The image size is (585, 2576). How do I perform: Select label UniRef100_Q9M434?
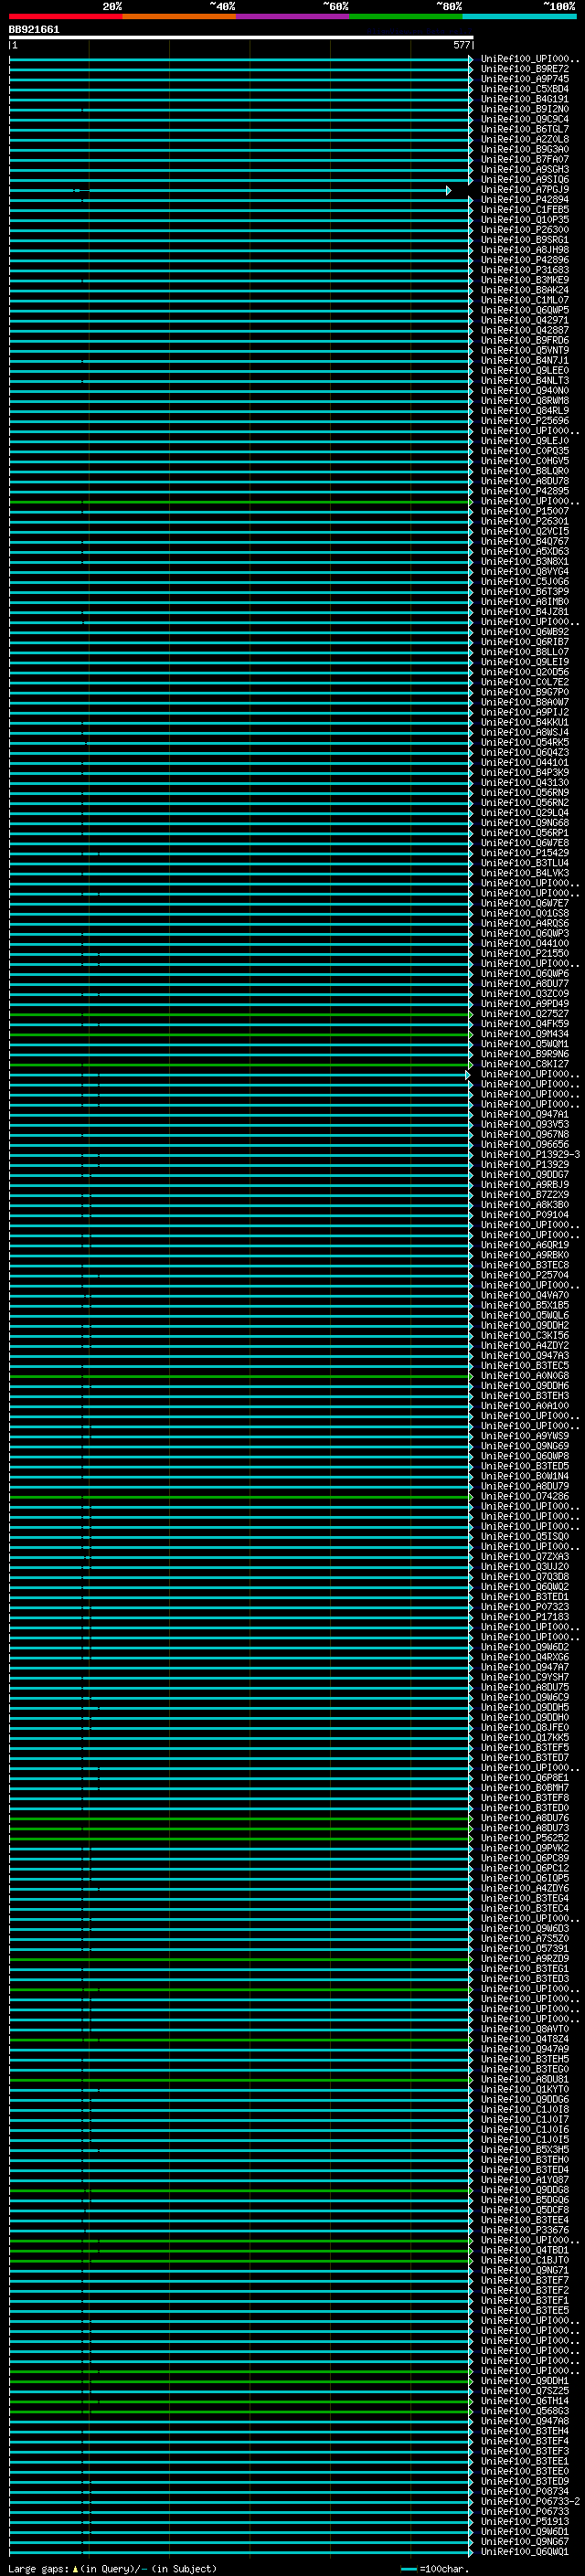point(524,1034)
